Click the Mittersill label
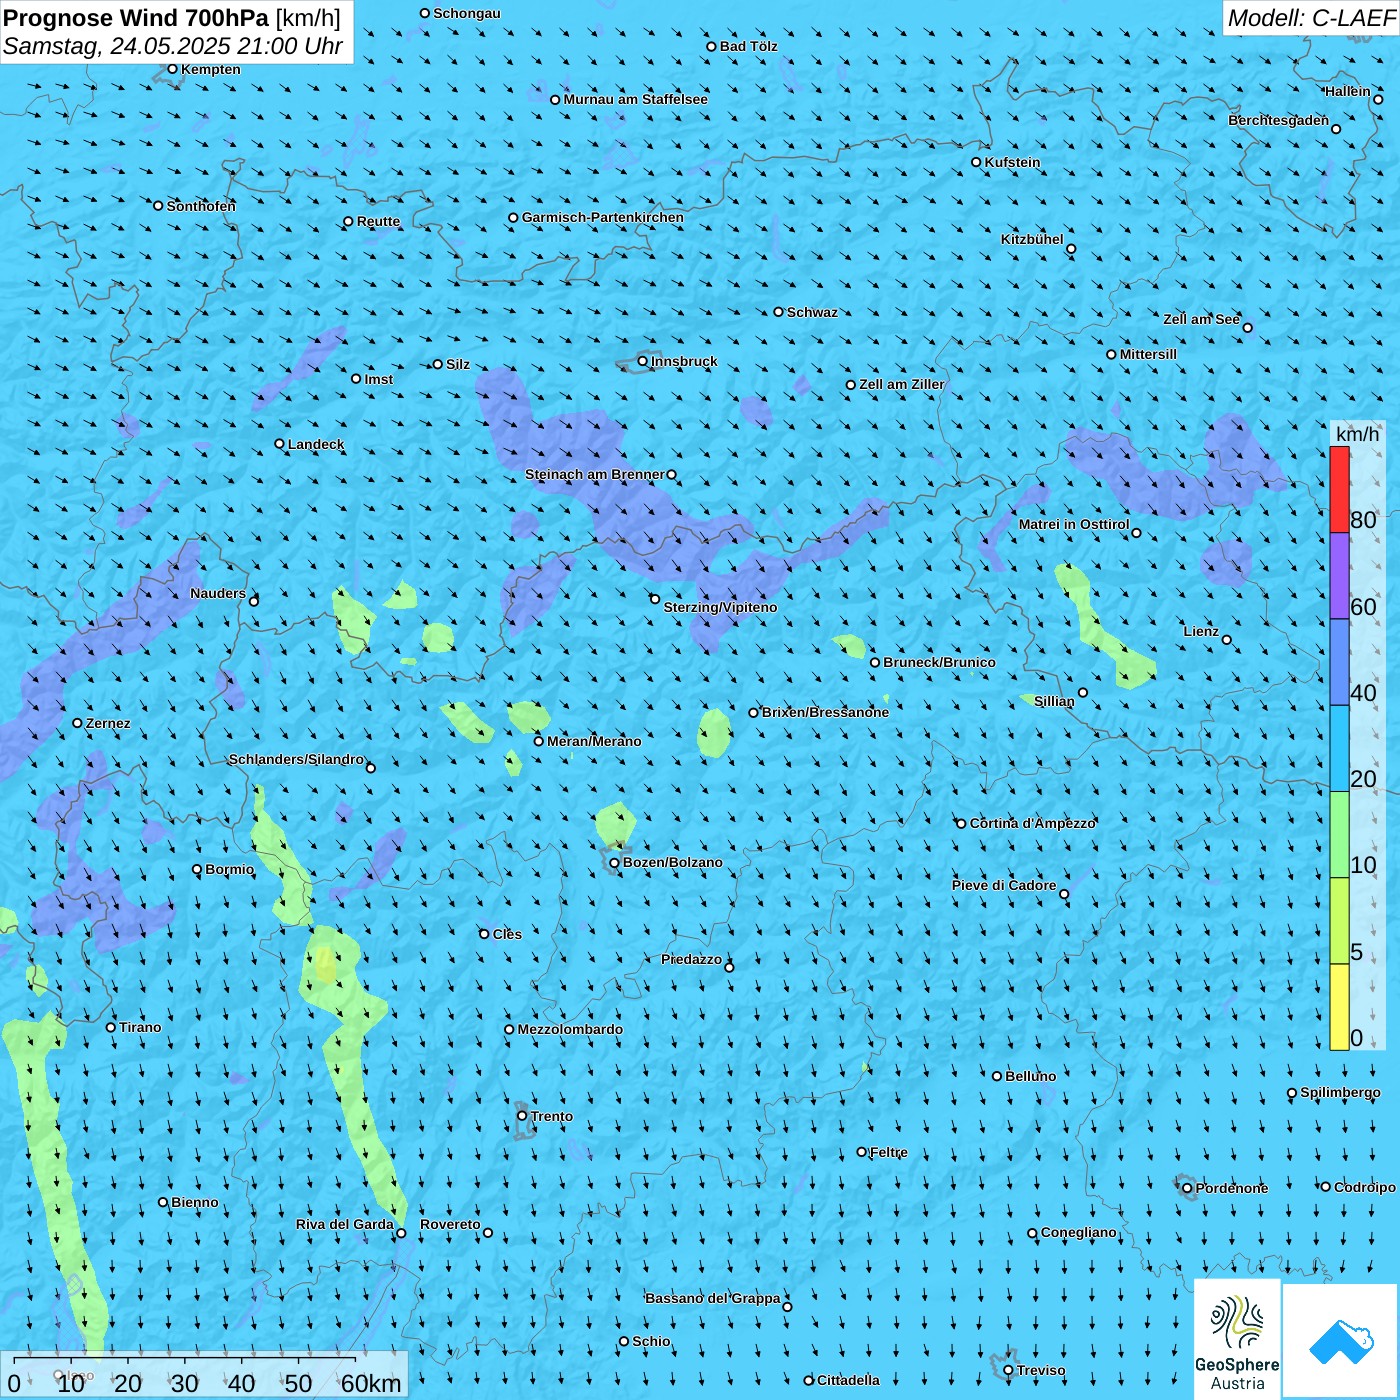 point(1149,354)
